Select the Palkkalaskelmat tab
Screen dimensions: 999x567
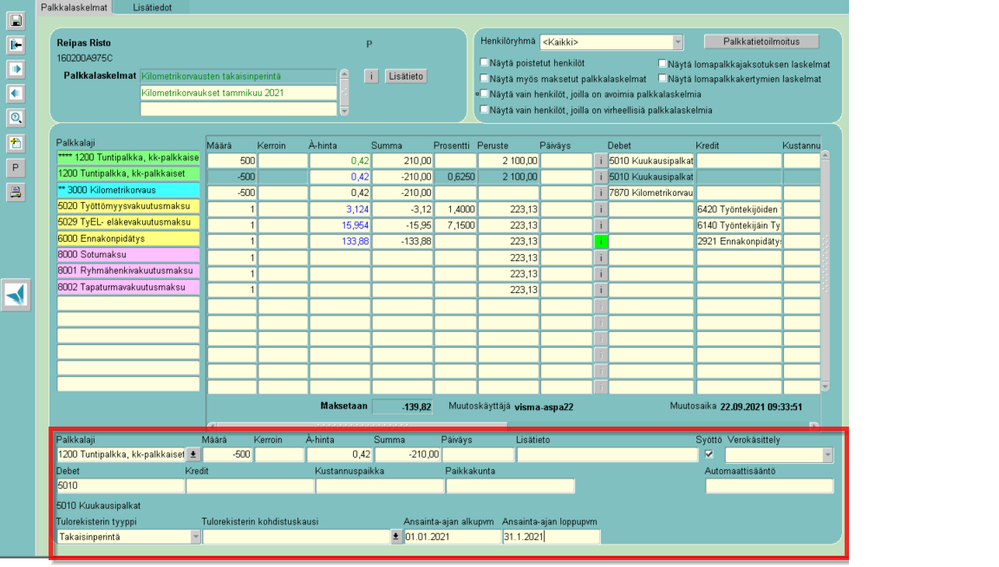coord(75,7)
